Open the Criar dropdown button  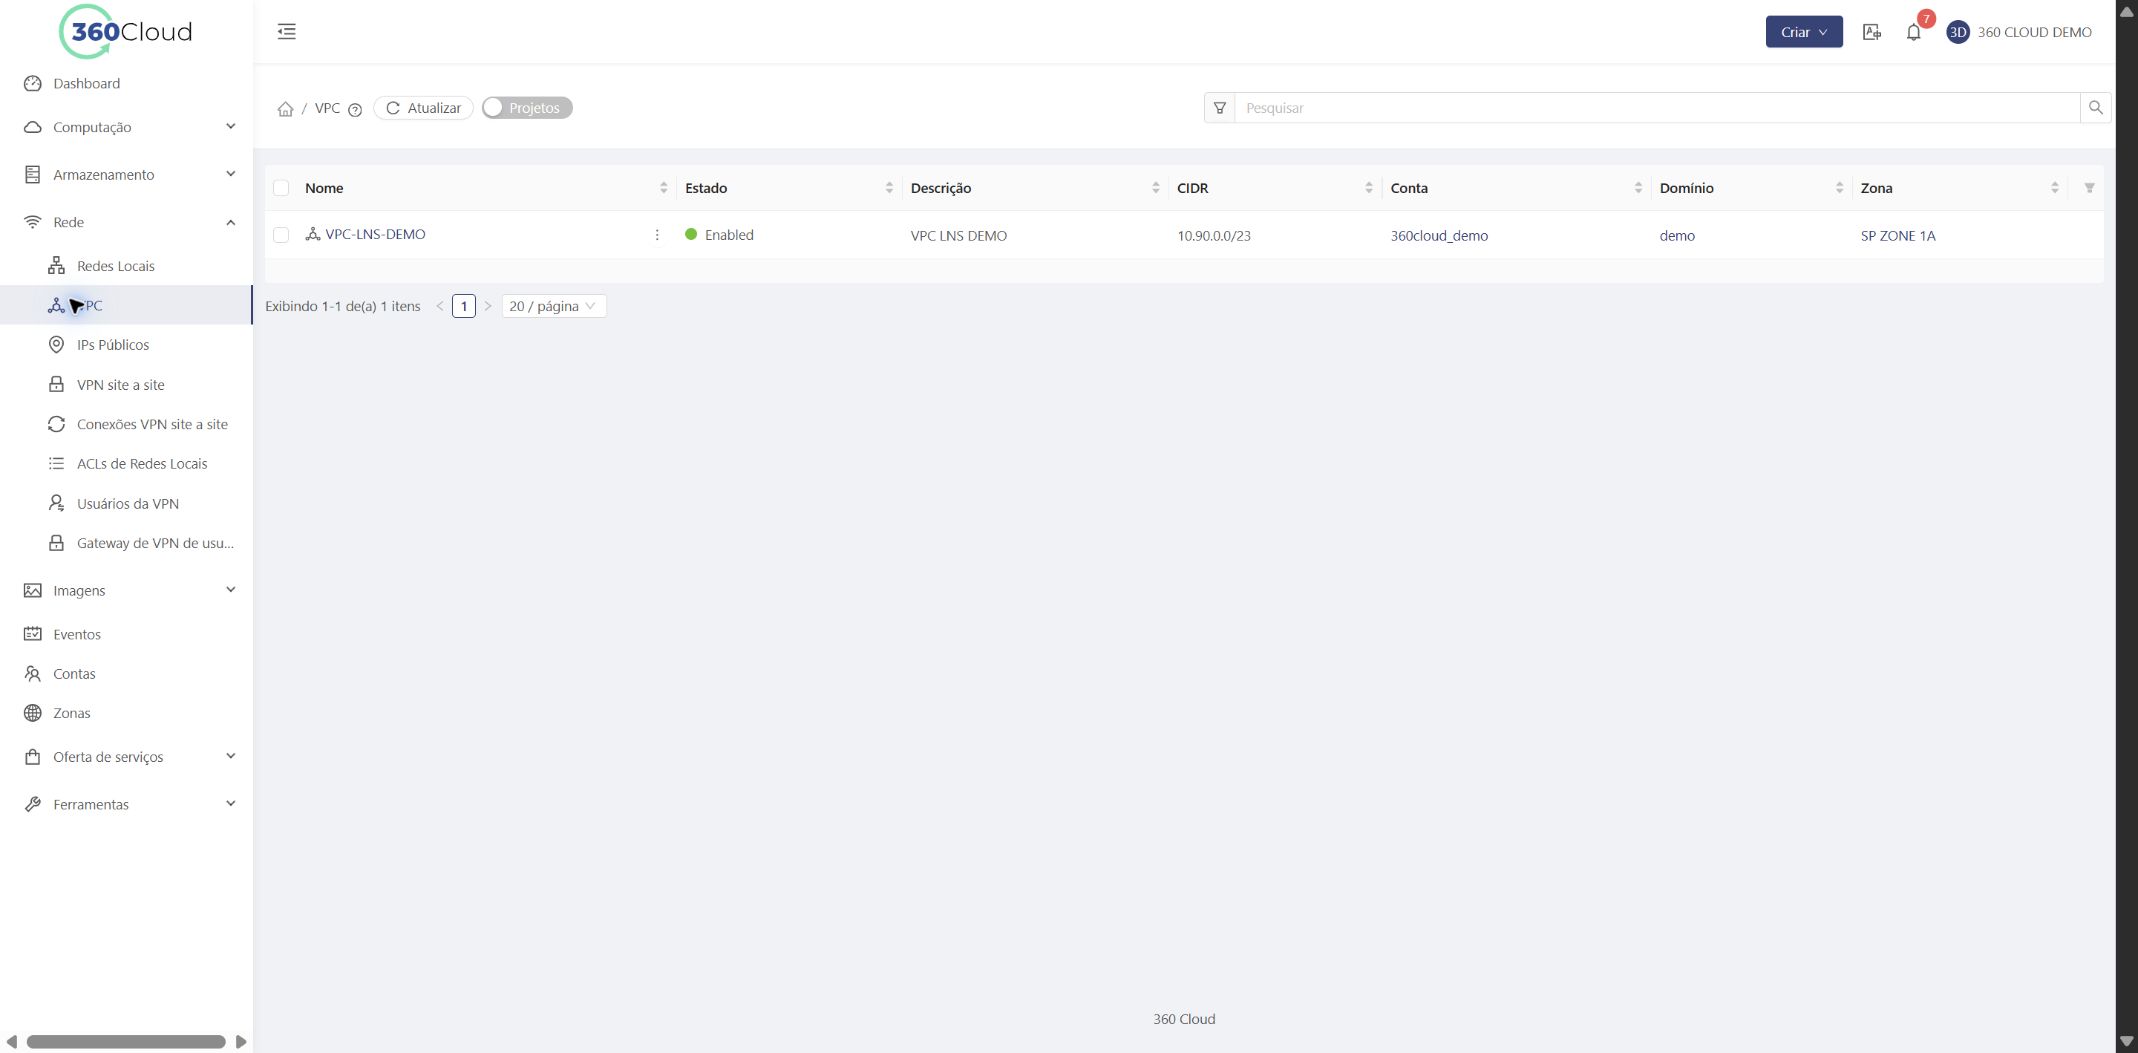(1803, 32)
